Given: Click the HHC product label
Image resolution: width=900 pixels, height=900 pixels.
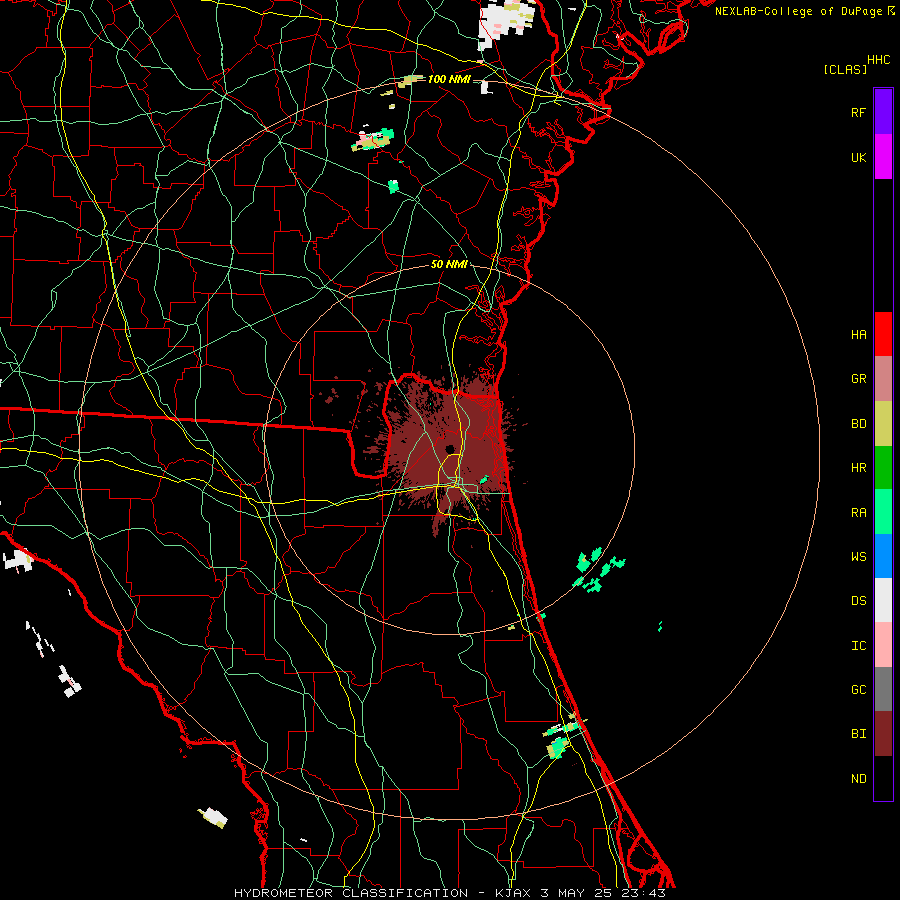Looking at the screenshot, I should coord(878,60).
